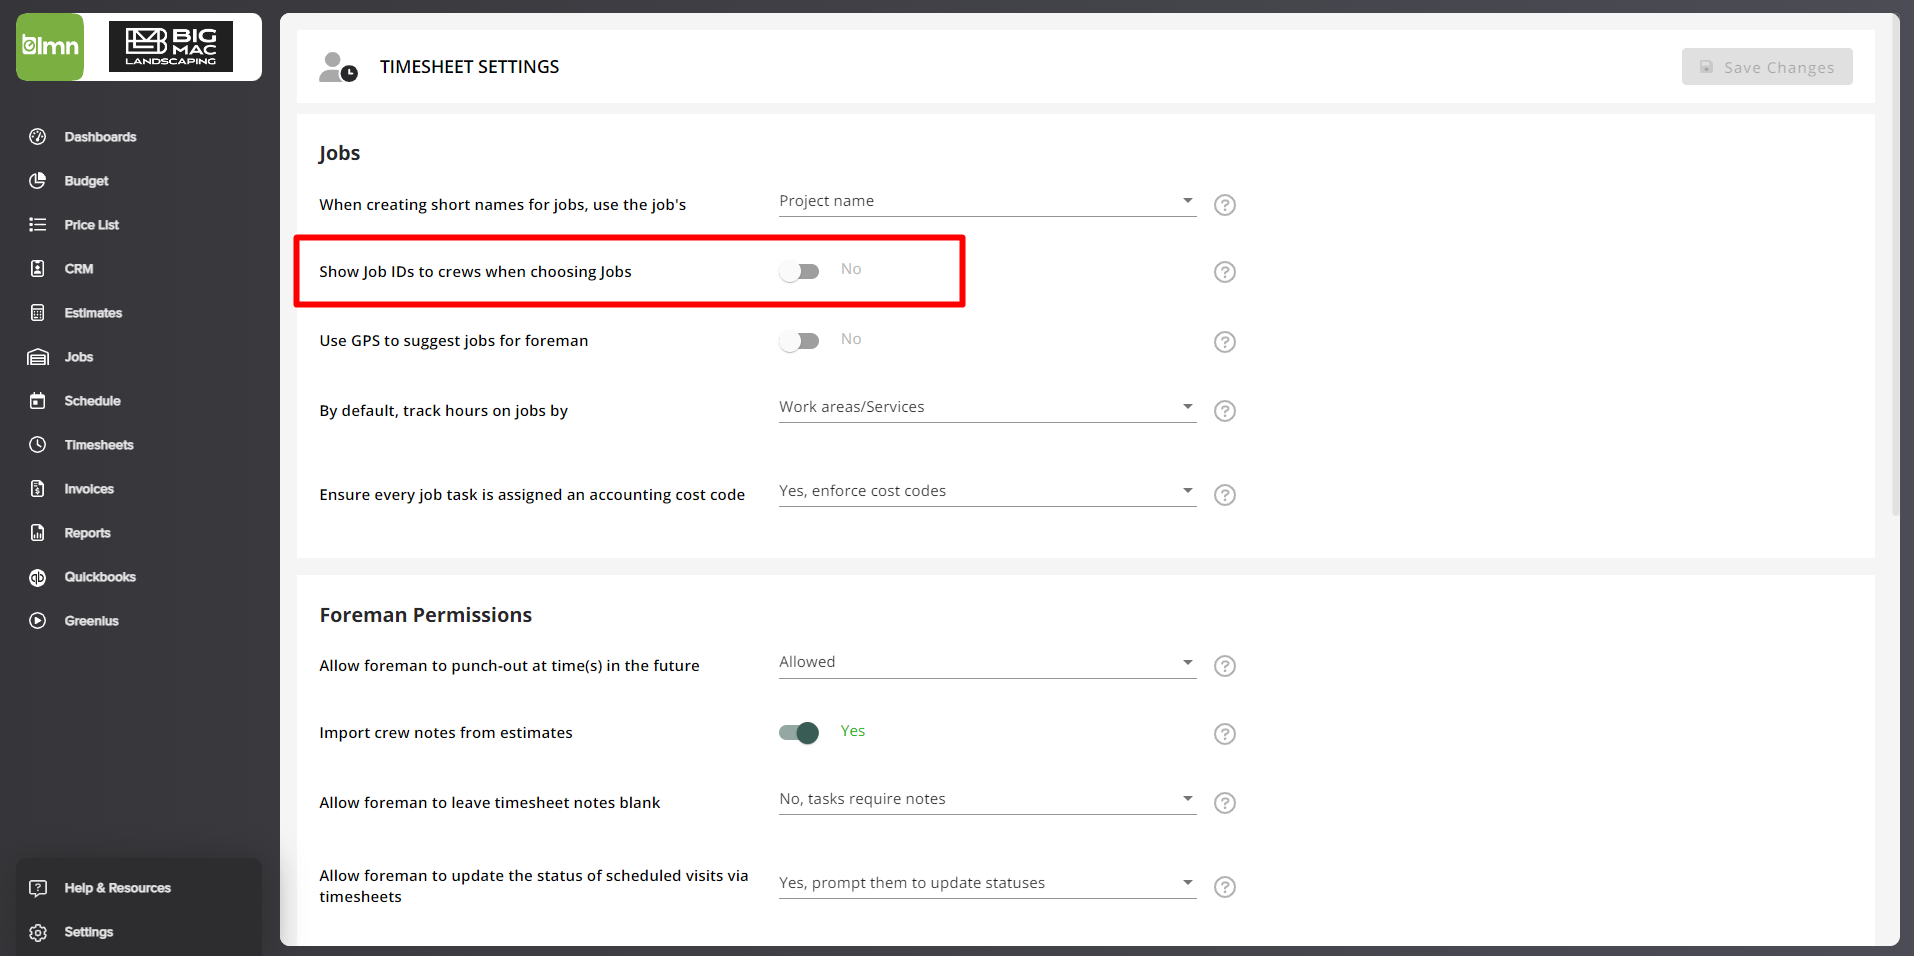
Task: Go to Timesheets in sidebar
Action: [x=99, y=445]
